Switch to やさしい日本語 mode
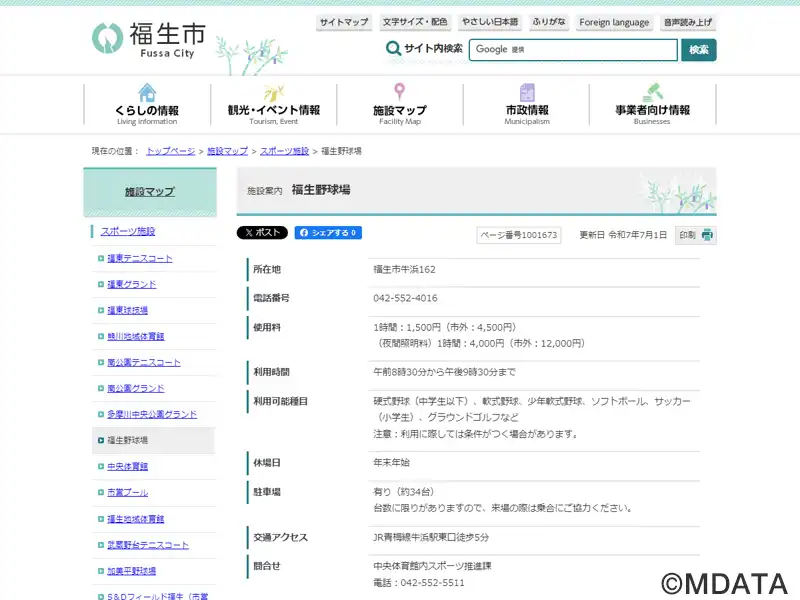Image resolution: width=800 pixels, height=600 pixels. (x=490, y=22)
